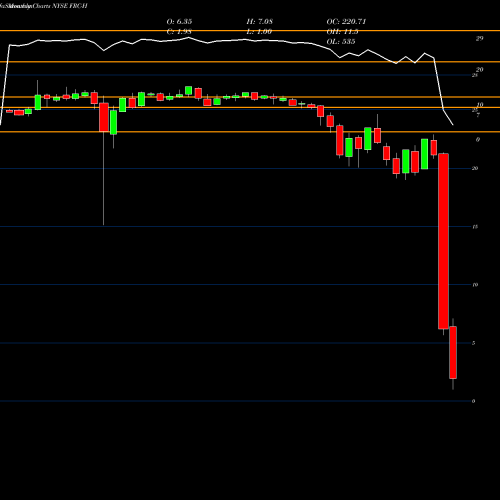Click the OC: 220.71 readout
The width and height of the screenshot is (500, 500).
[346, 21]
